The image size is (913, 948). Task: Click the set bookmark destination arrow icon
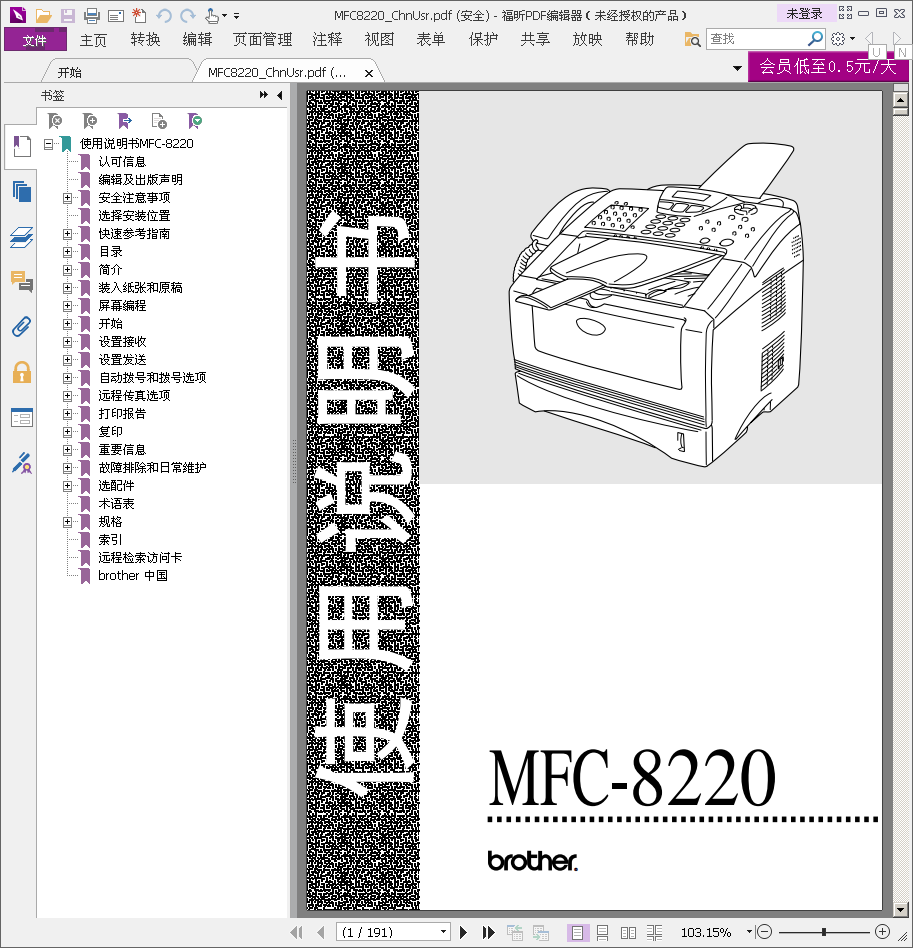coord(125,121)
